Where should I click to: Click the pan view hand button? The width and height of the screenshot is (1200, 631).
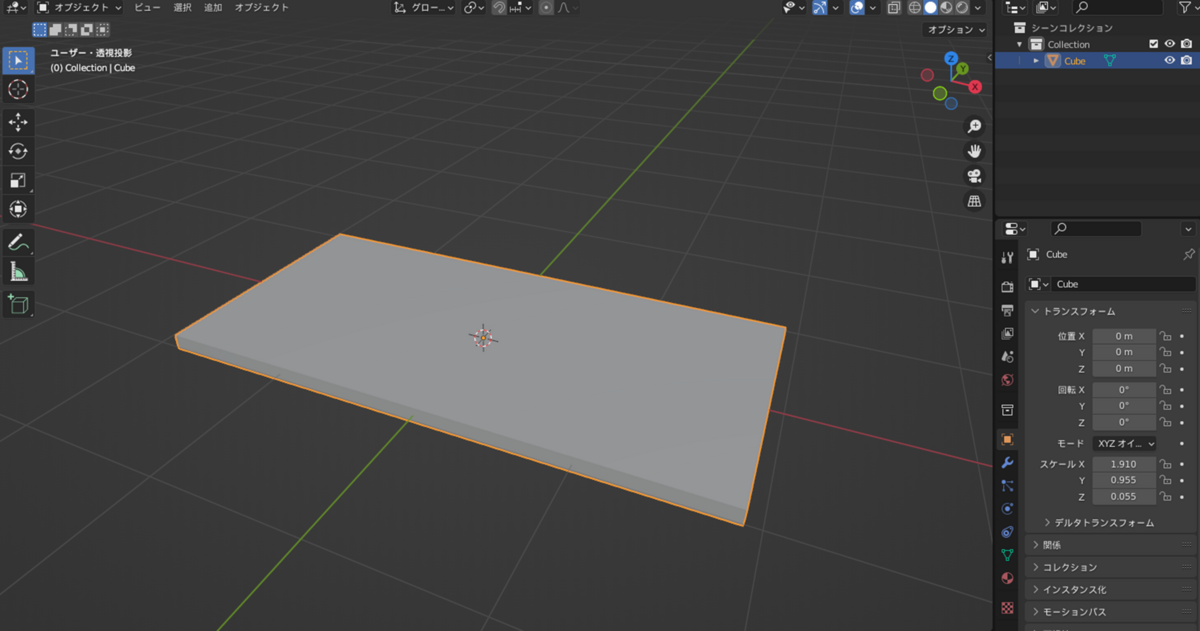click(974, 151)
